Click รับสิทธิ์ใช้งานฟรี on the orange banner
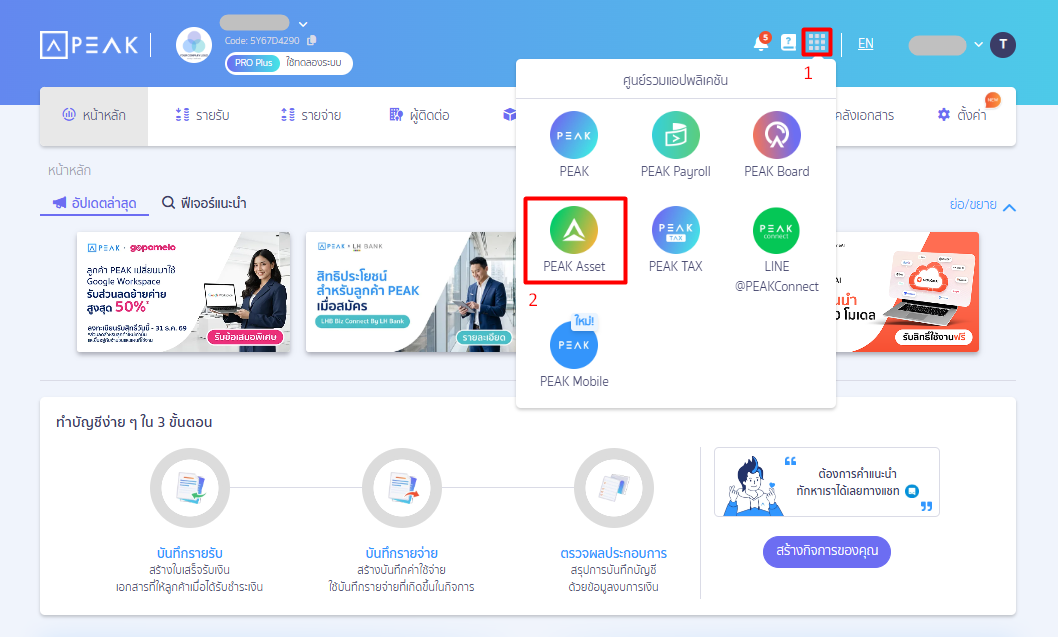This screenshot has width=1058, height=637. point(934,337)
